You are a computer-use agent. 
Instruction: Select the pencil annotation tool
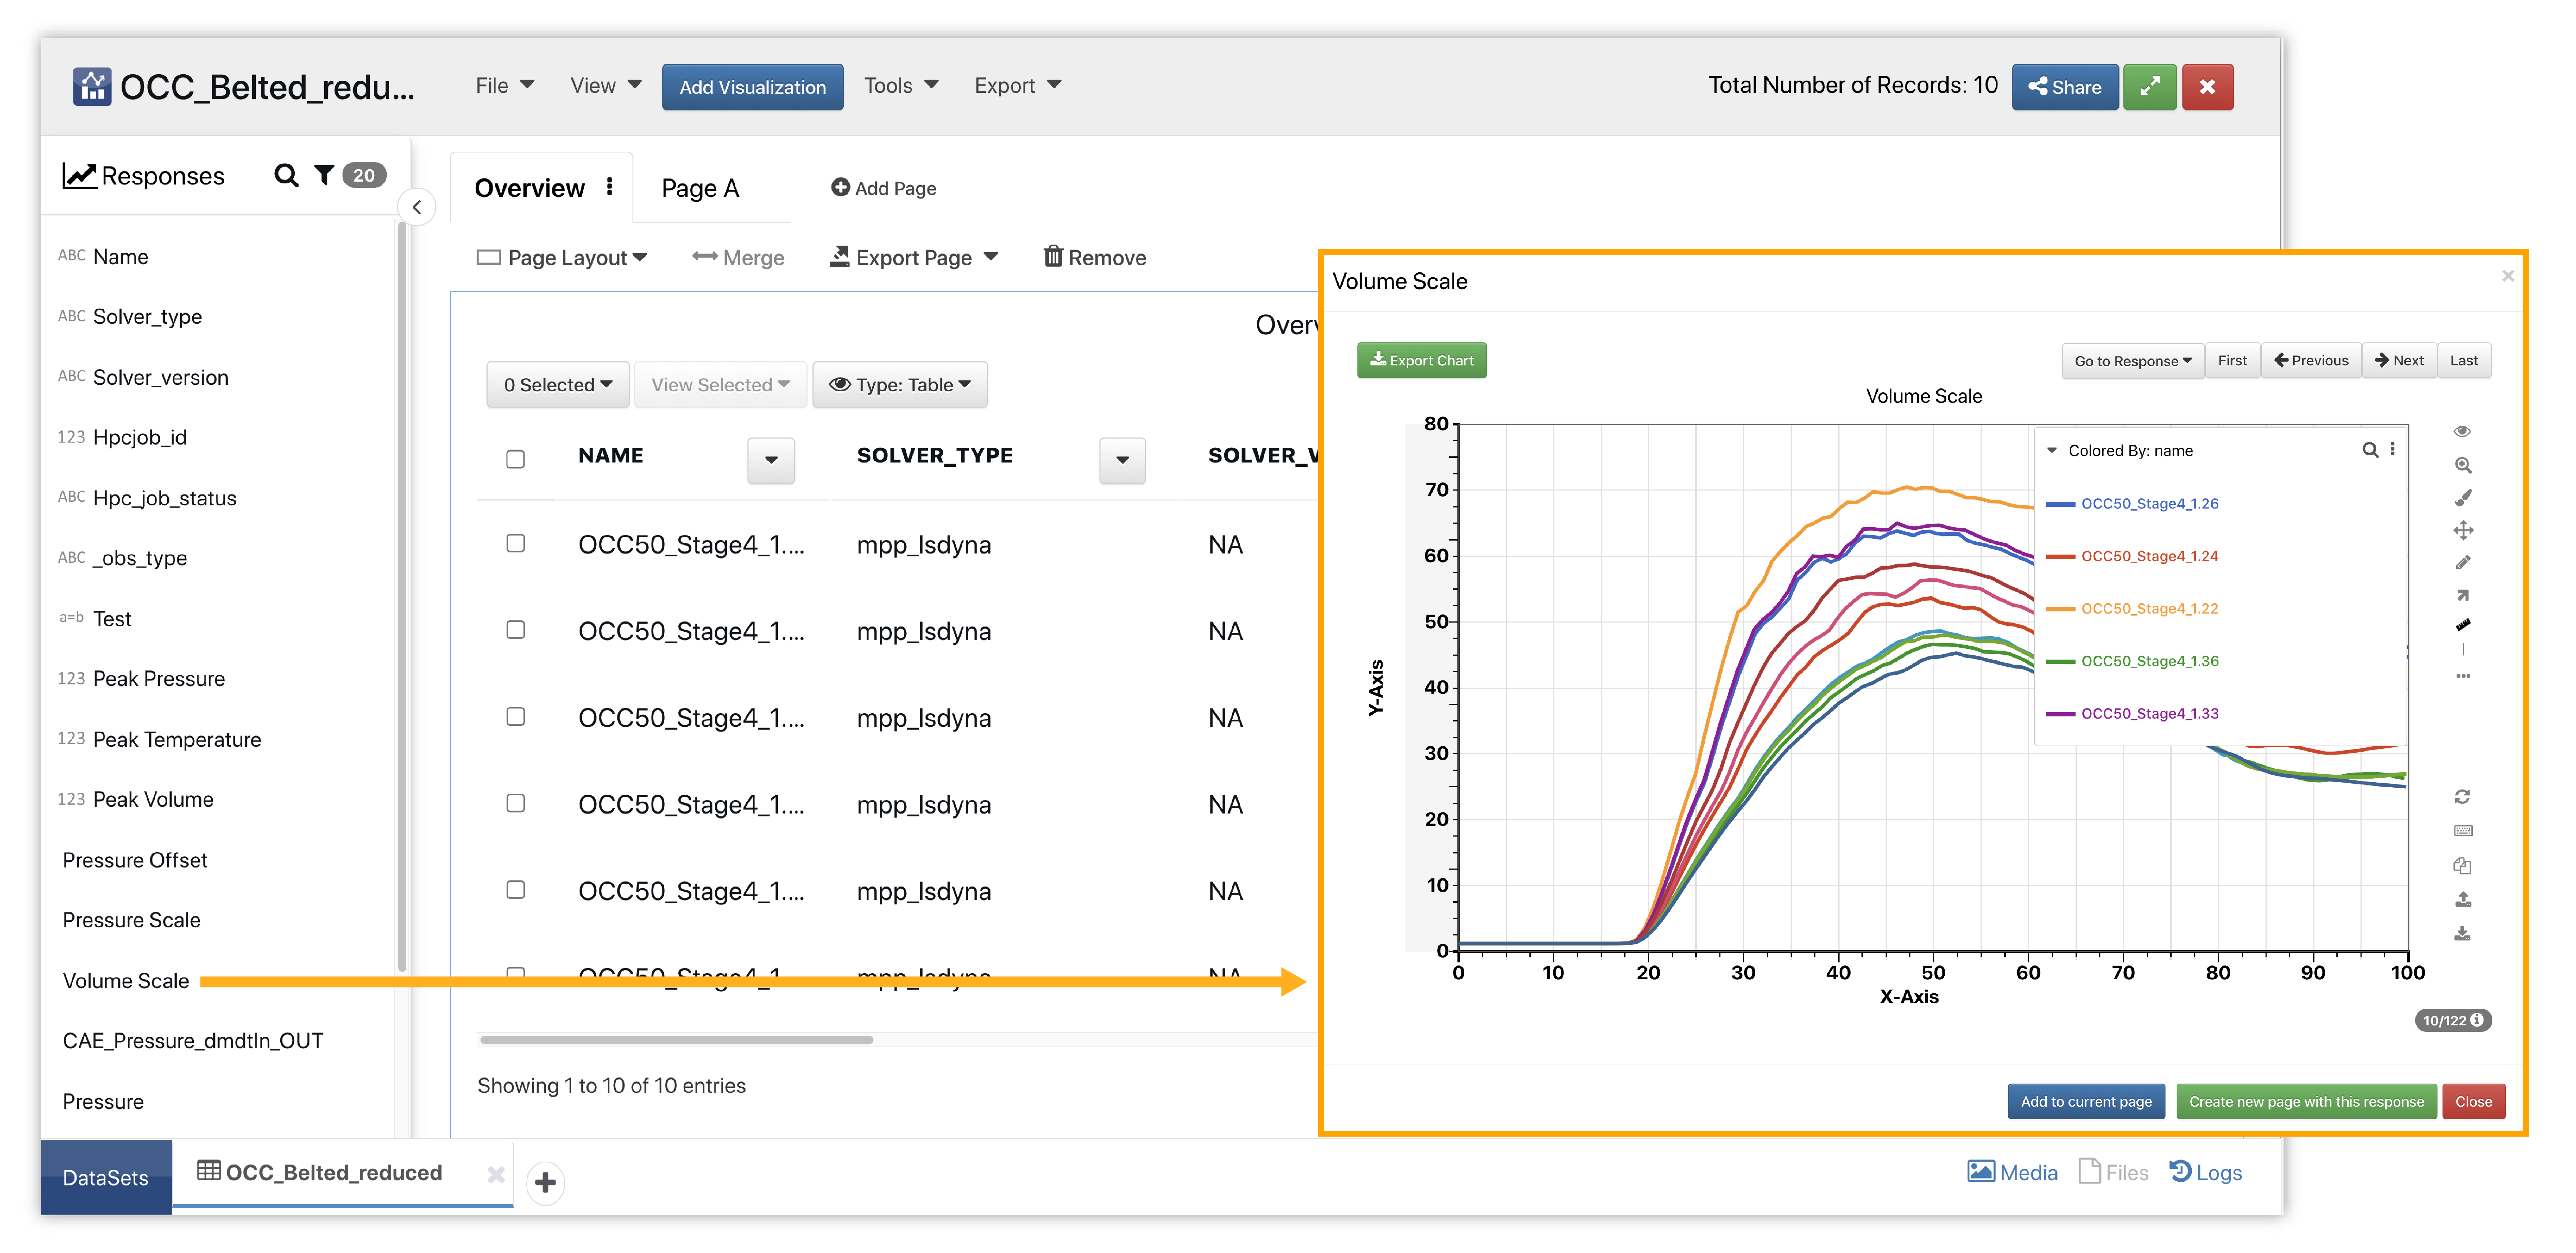(x=2463, y=562)
